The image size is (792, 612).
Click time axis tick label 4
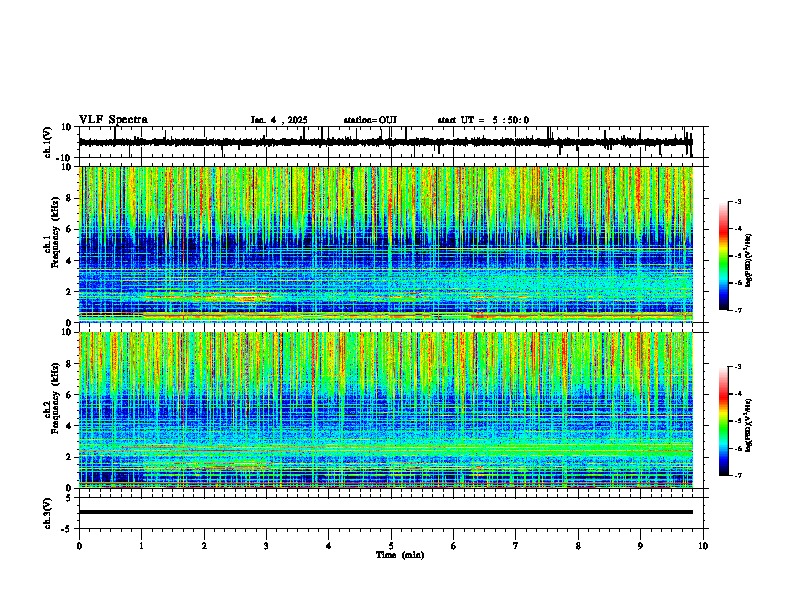(x=328, y=546)
